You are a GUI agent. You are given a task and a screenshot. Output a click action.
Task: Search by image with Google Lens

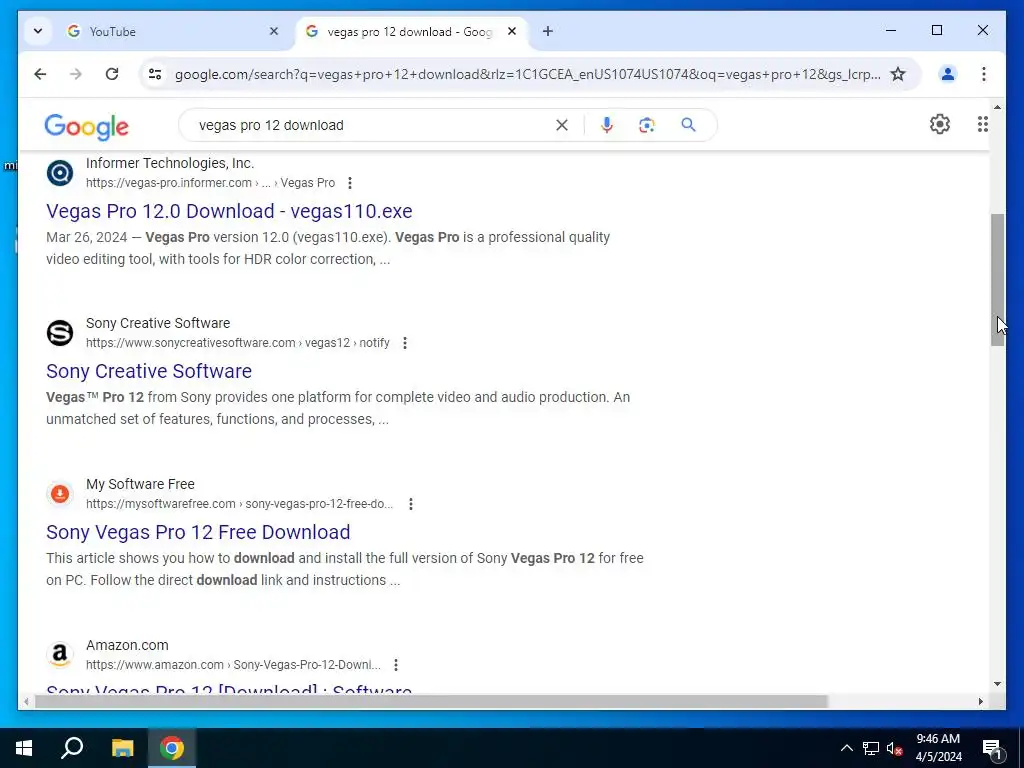pos(647,125)
